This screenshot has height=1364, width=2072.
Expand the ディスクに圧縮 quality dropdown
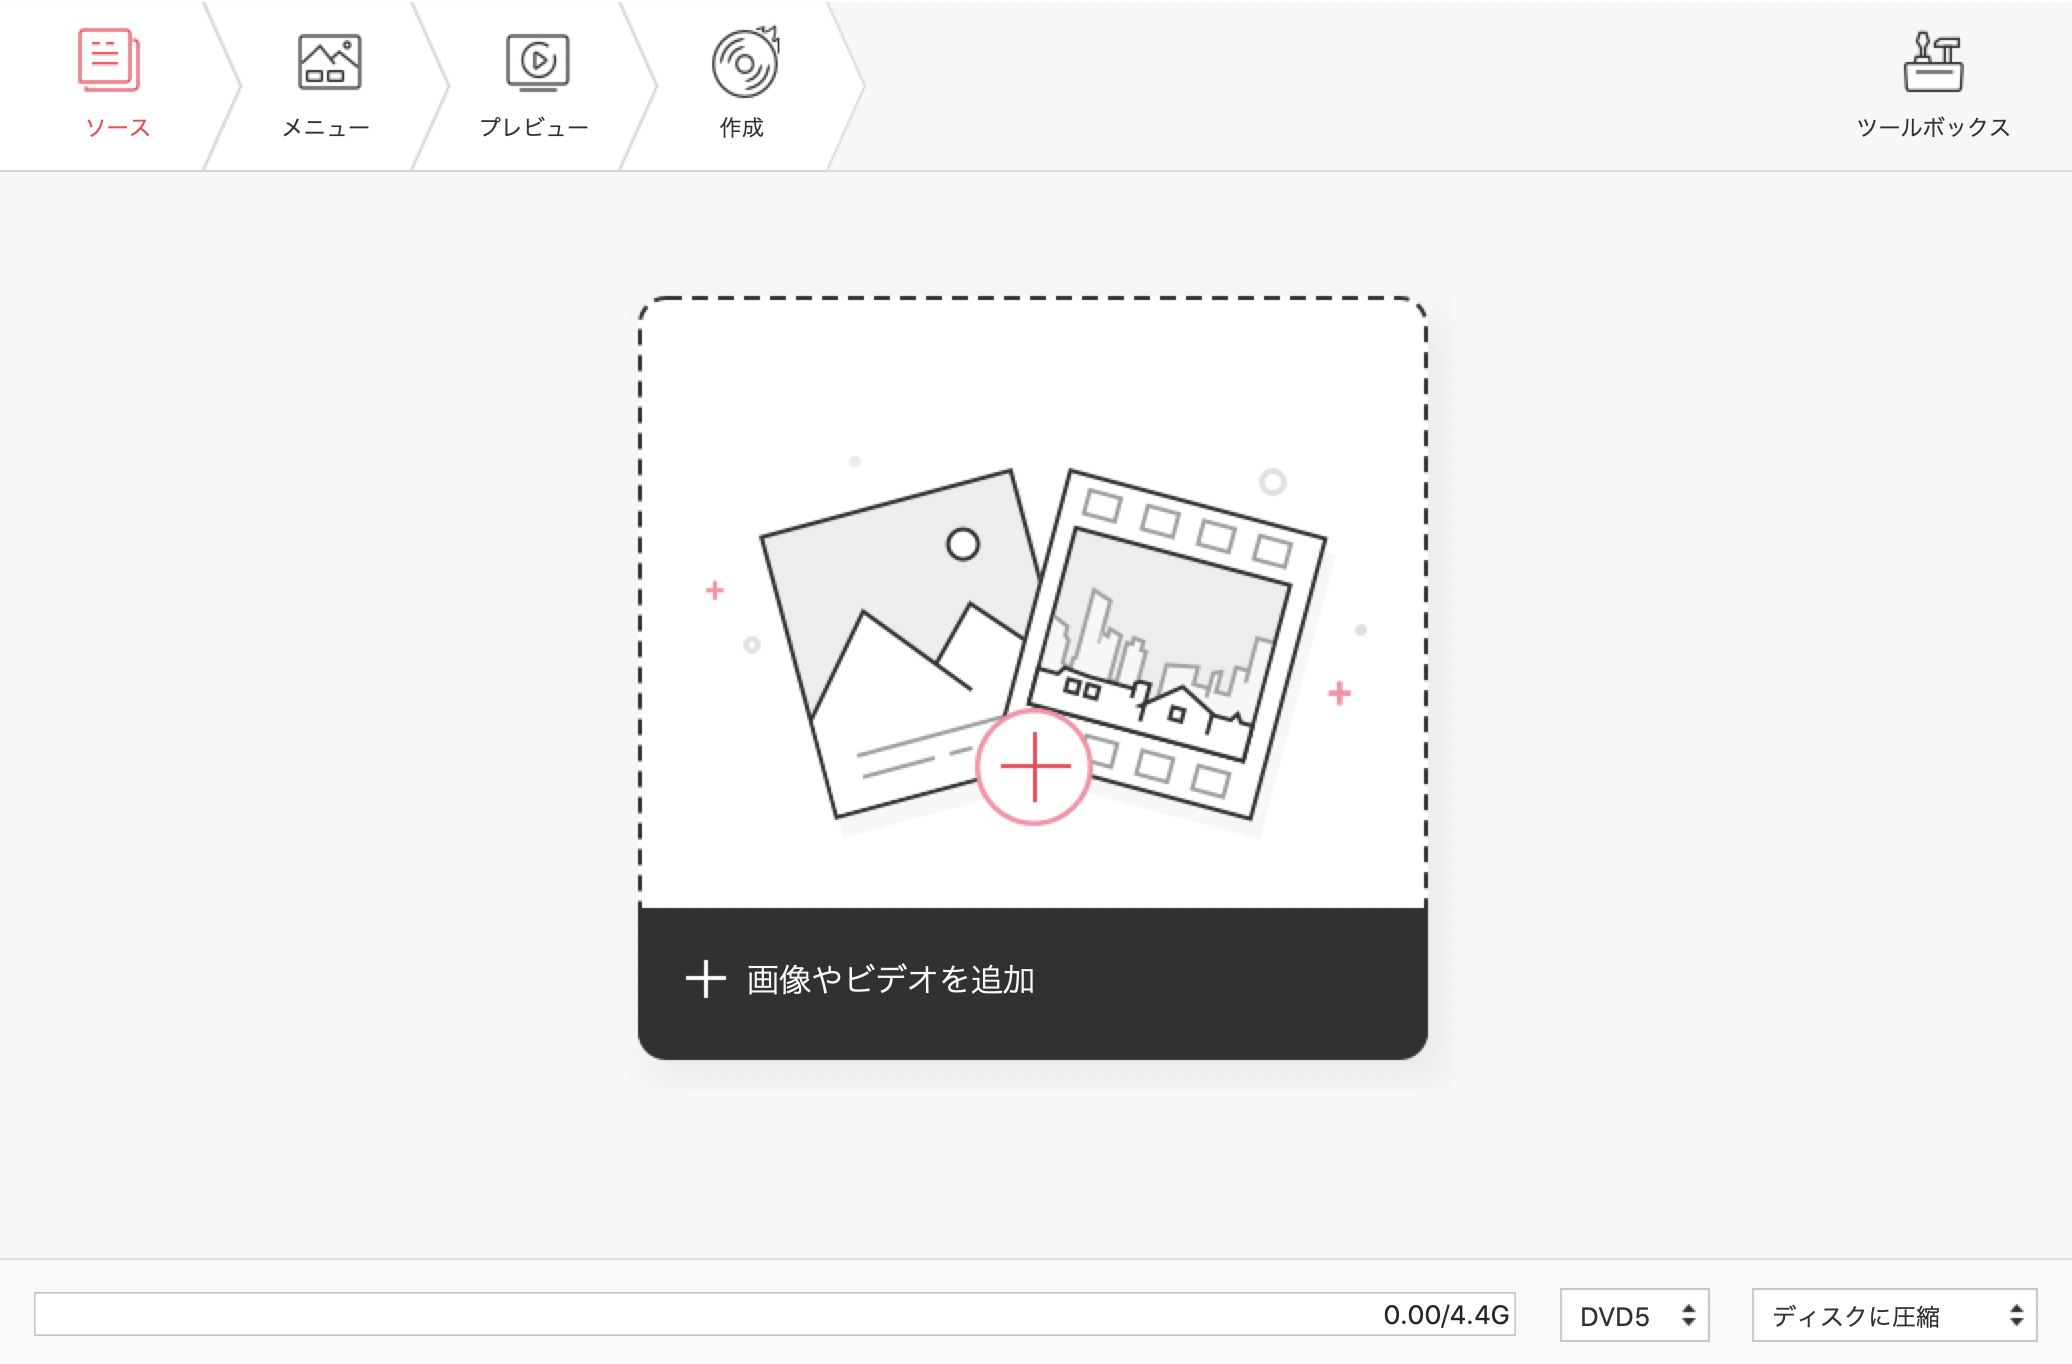[1893, 1316]
